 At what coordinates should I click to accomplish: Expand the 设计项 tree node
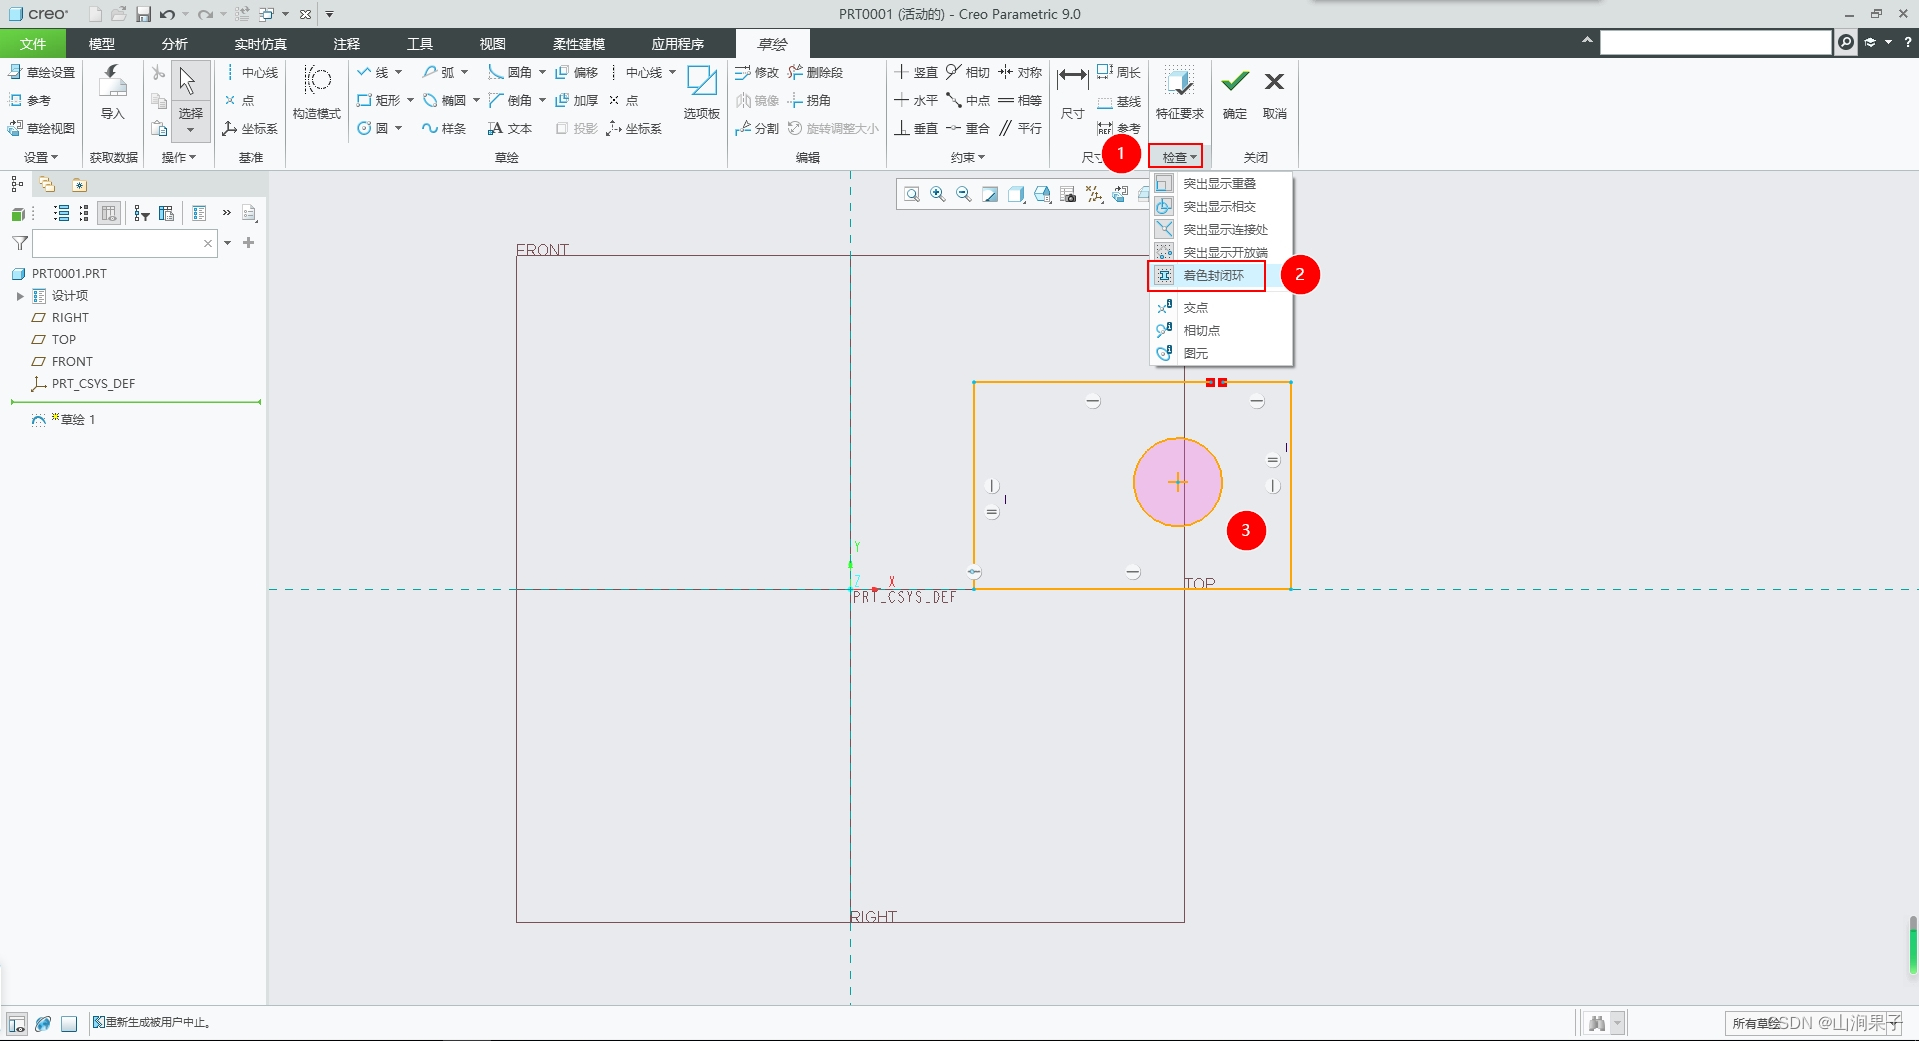(x=20, y=296)
